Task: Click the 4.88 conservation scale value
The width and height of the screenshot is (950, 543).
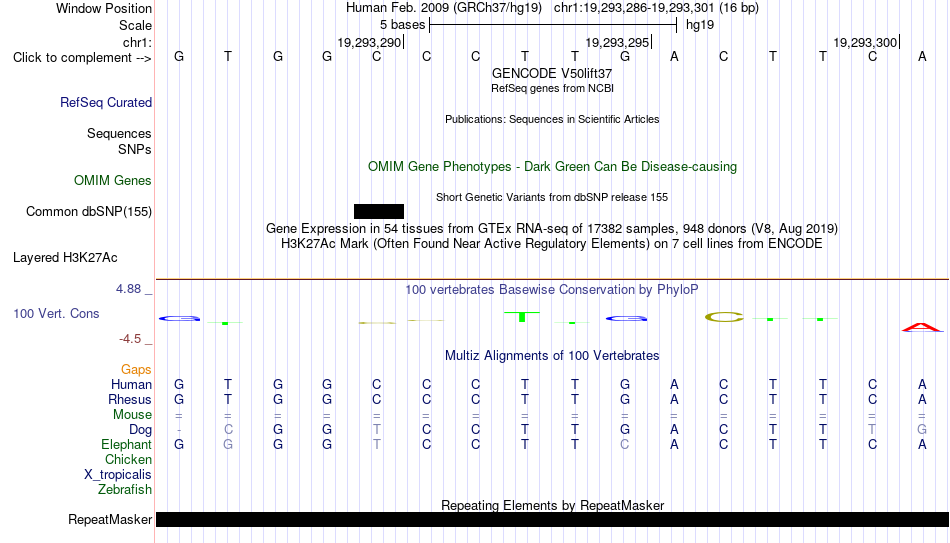Action: pyautogui.click(x=128, y=289)
